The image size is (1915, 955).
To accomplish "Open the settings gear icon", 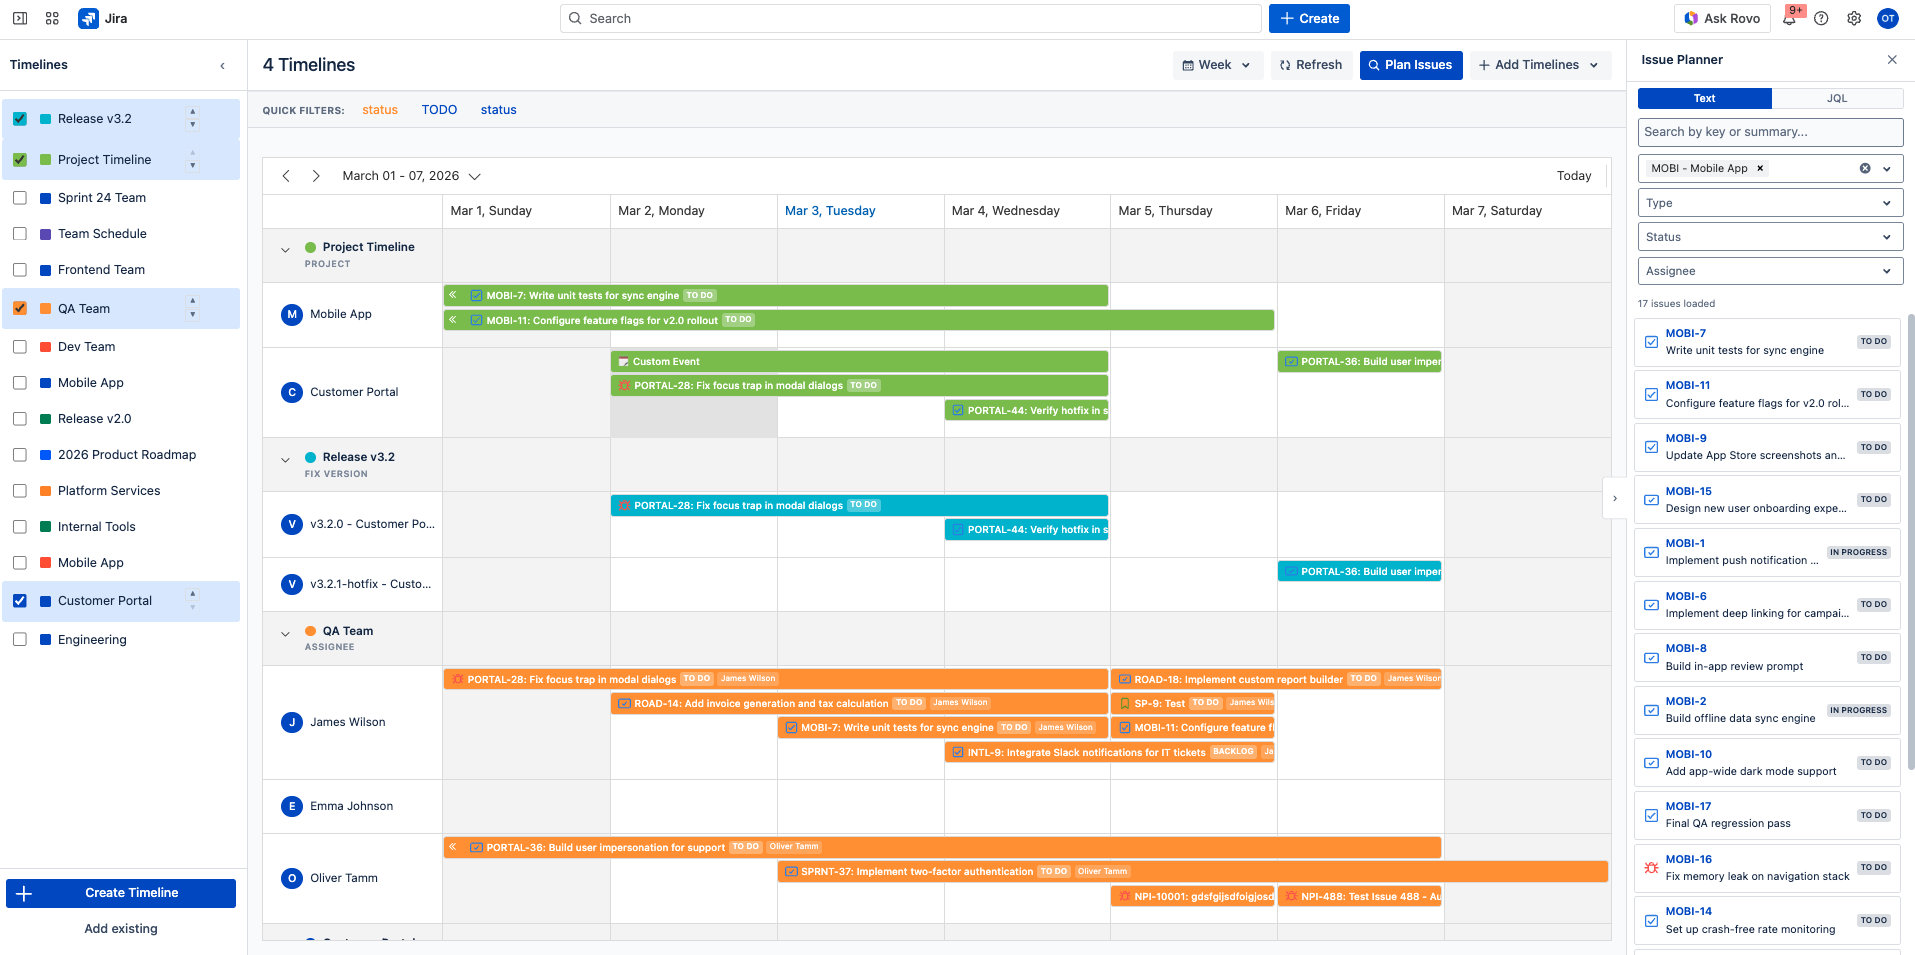I will pos(1854,18).
